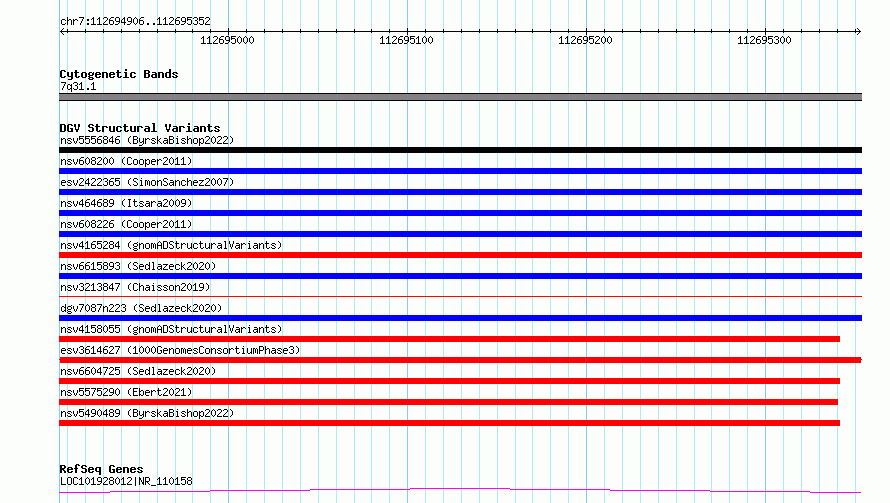Select ruler coordinate label 112695200
The width and height of the screenshot is (890, 503).
[x=585, y=40]
